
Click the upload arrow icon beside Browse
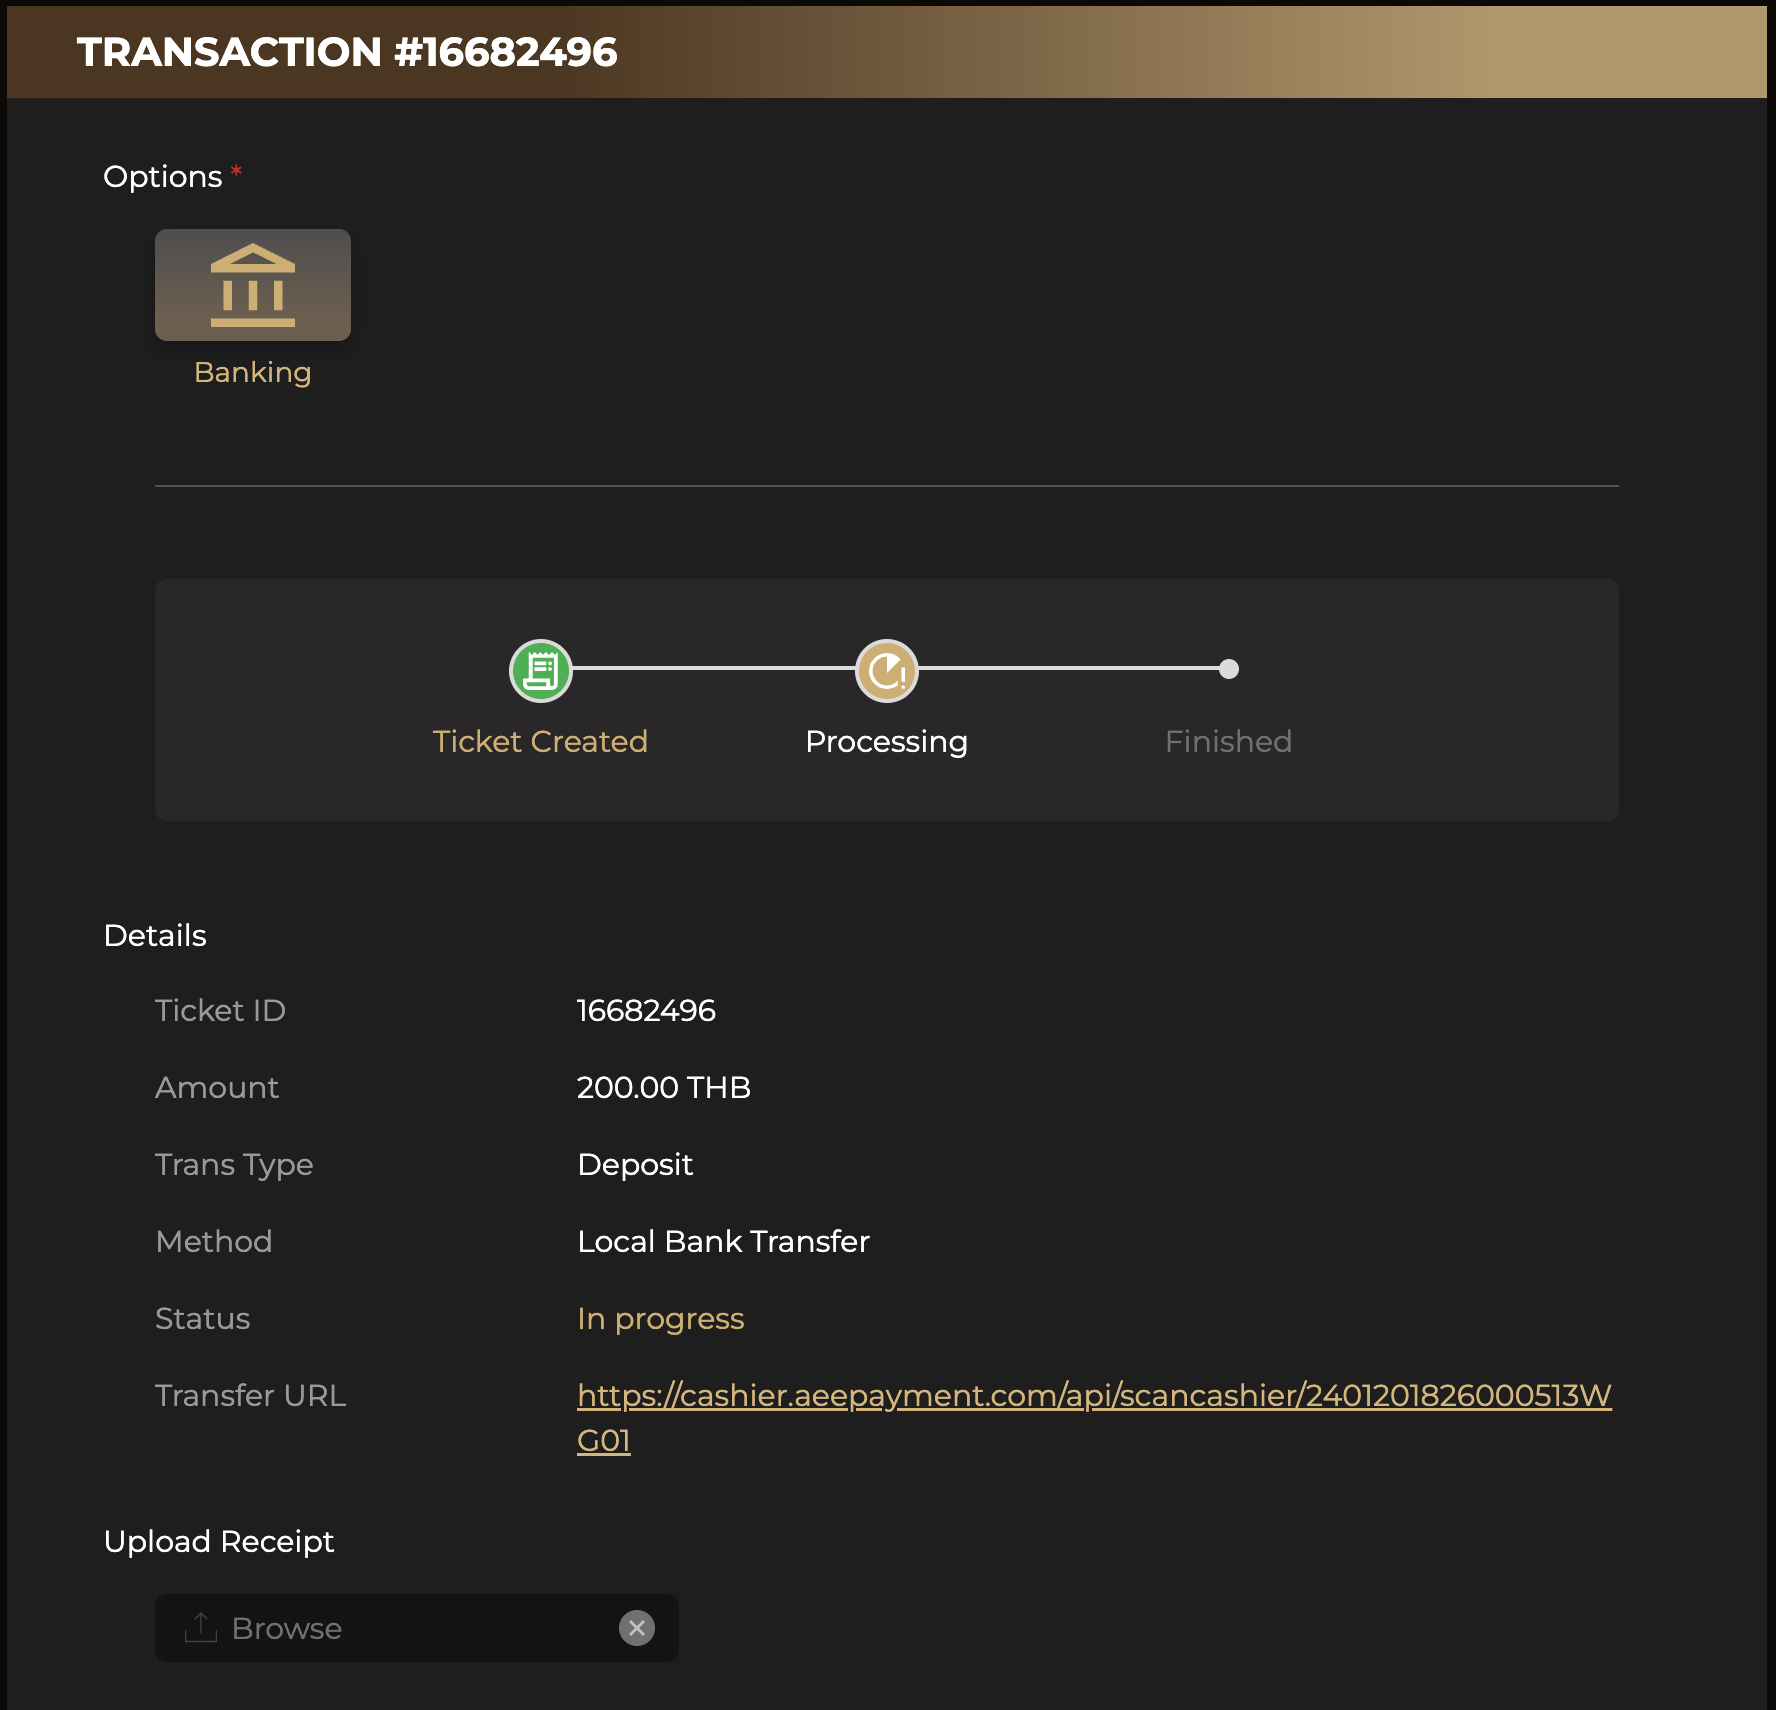201,1627
